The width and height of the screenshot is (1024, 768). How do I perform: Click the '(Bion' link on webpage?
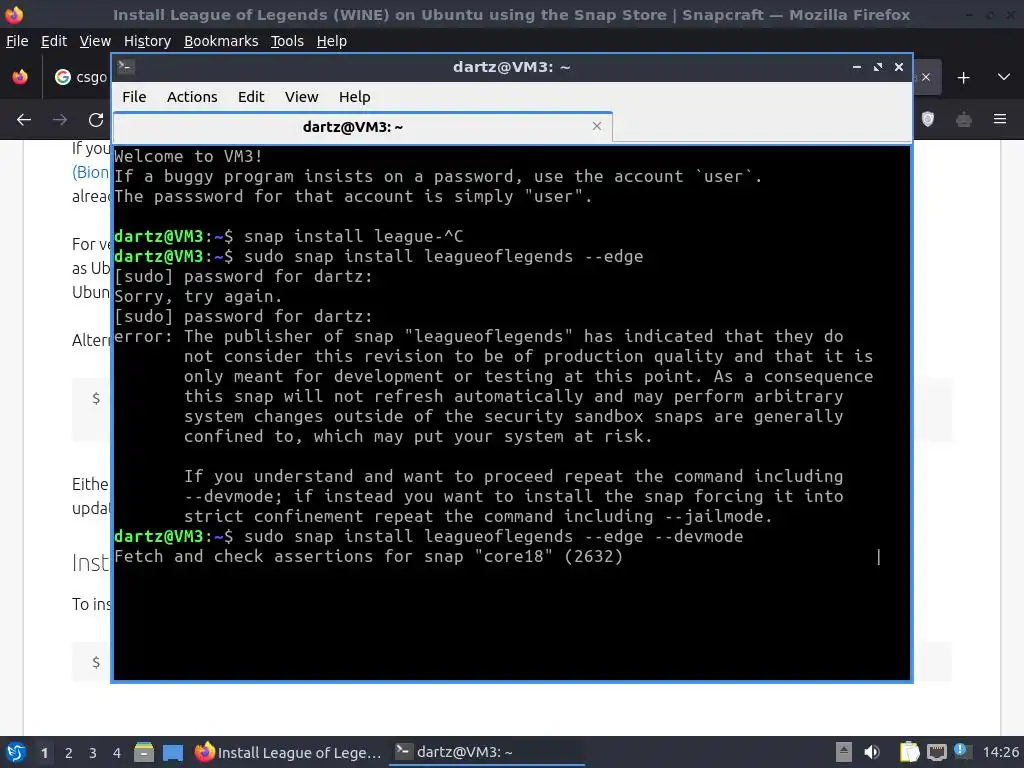pyautogui.click(x=91, y=172)
